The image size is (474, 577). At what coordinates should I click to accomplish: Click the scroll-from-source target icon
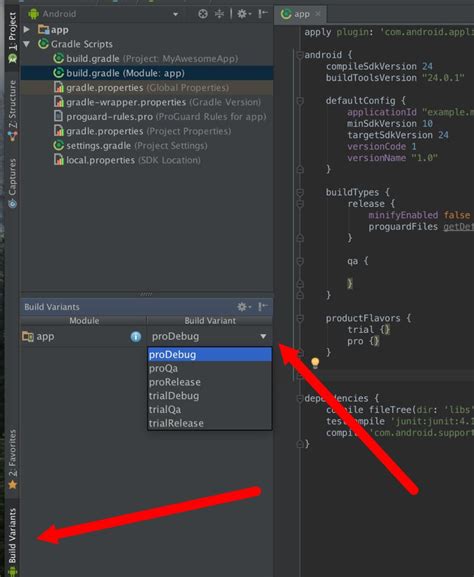click(x=203, y=14)
